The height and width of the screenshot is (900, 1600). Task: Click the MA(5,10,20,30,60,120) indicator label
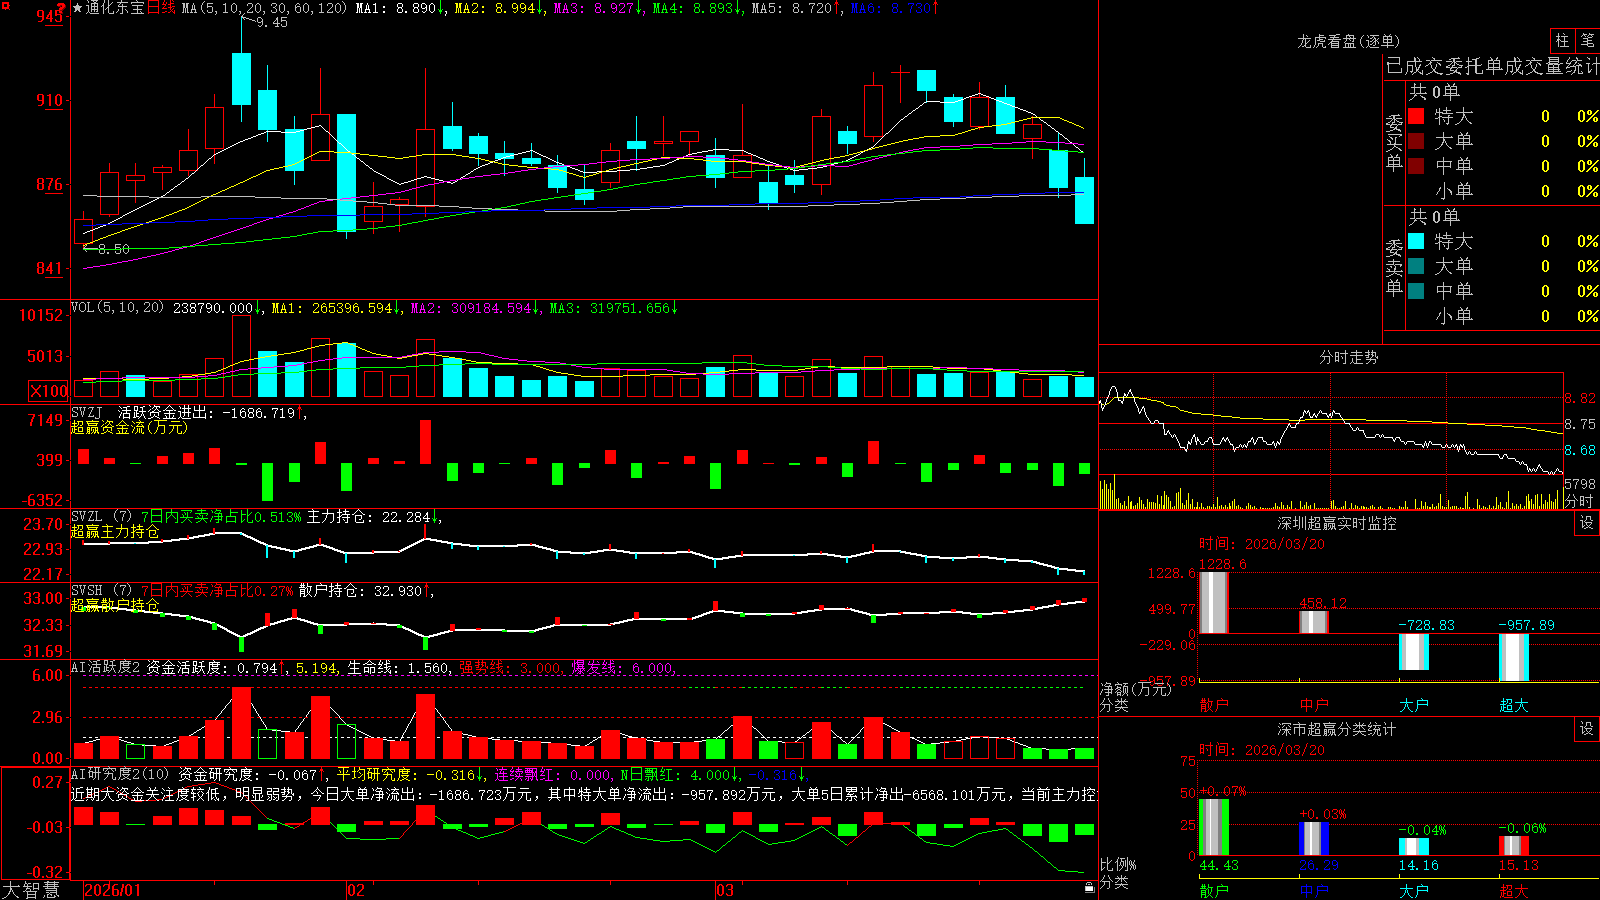(264, 8)
